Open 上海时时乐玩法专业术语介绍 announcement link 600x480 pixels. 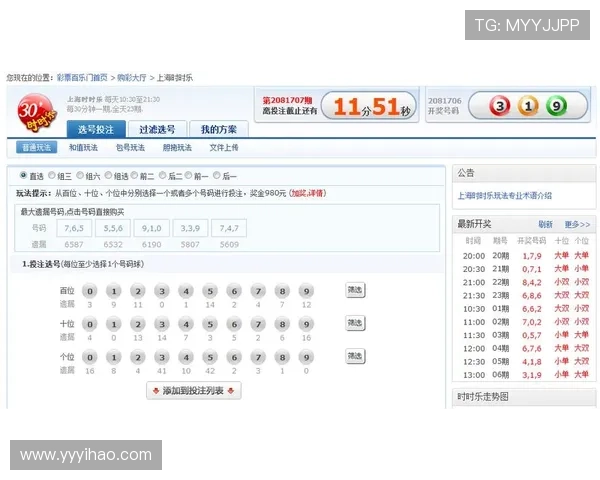505,196
